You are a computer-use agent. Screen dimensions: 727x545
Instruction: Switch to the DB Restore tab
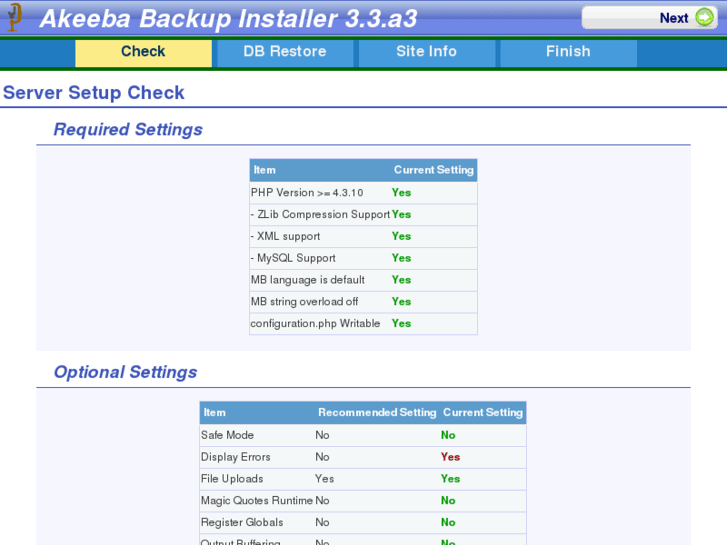click(x=285, y=51)
